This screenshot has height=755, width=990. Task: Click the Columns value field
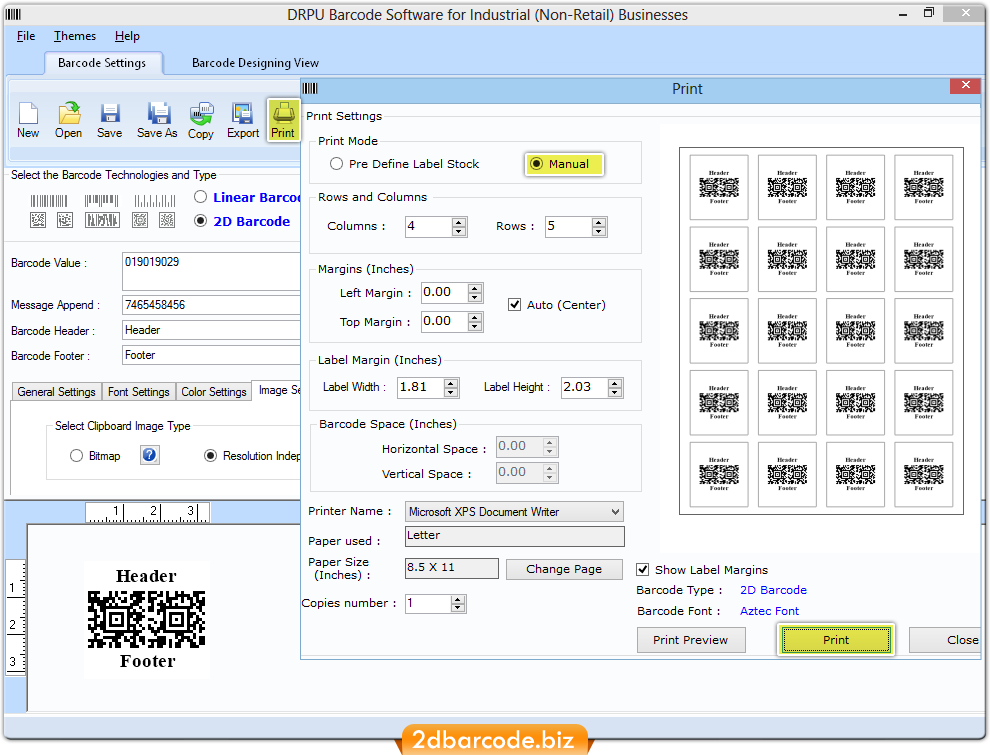429,227
